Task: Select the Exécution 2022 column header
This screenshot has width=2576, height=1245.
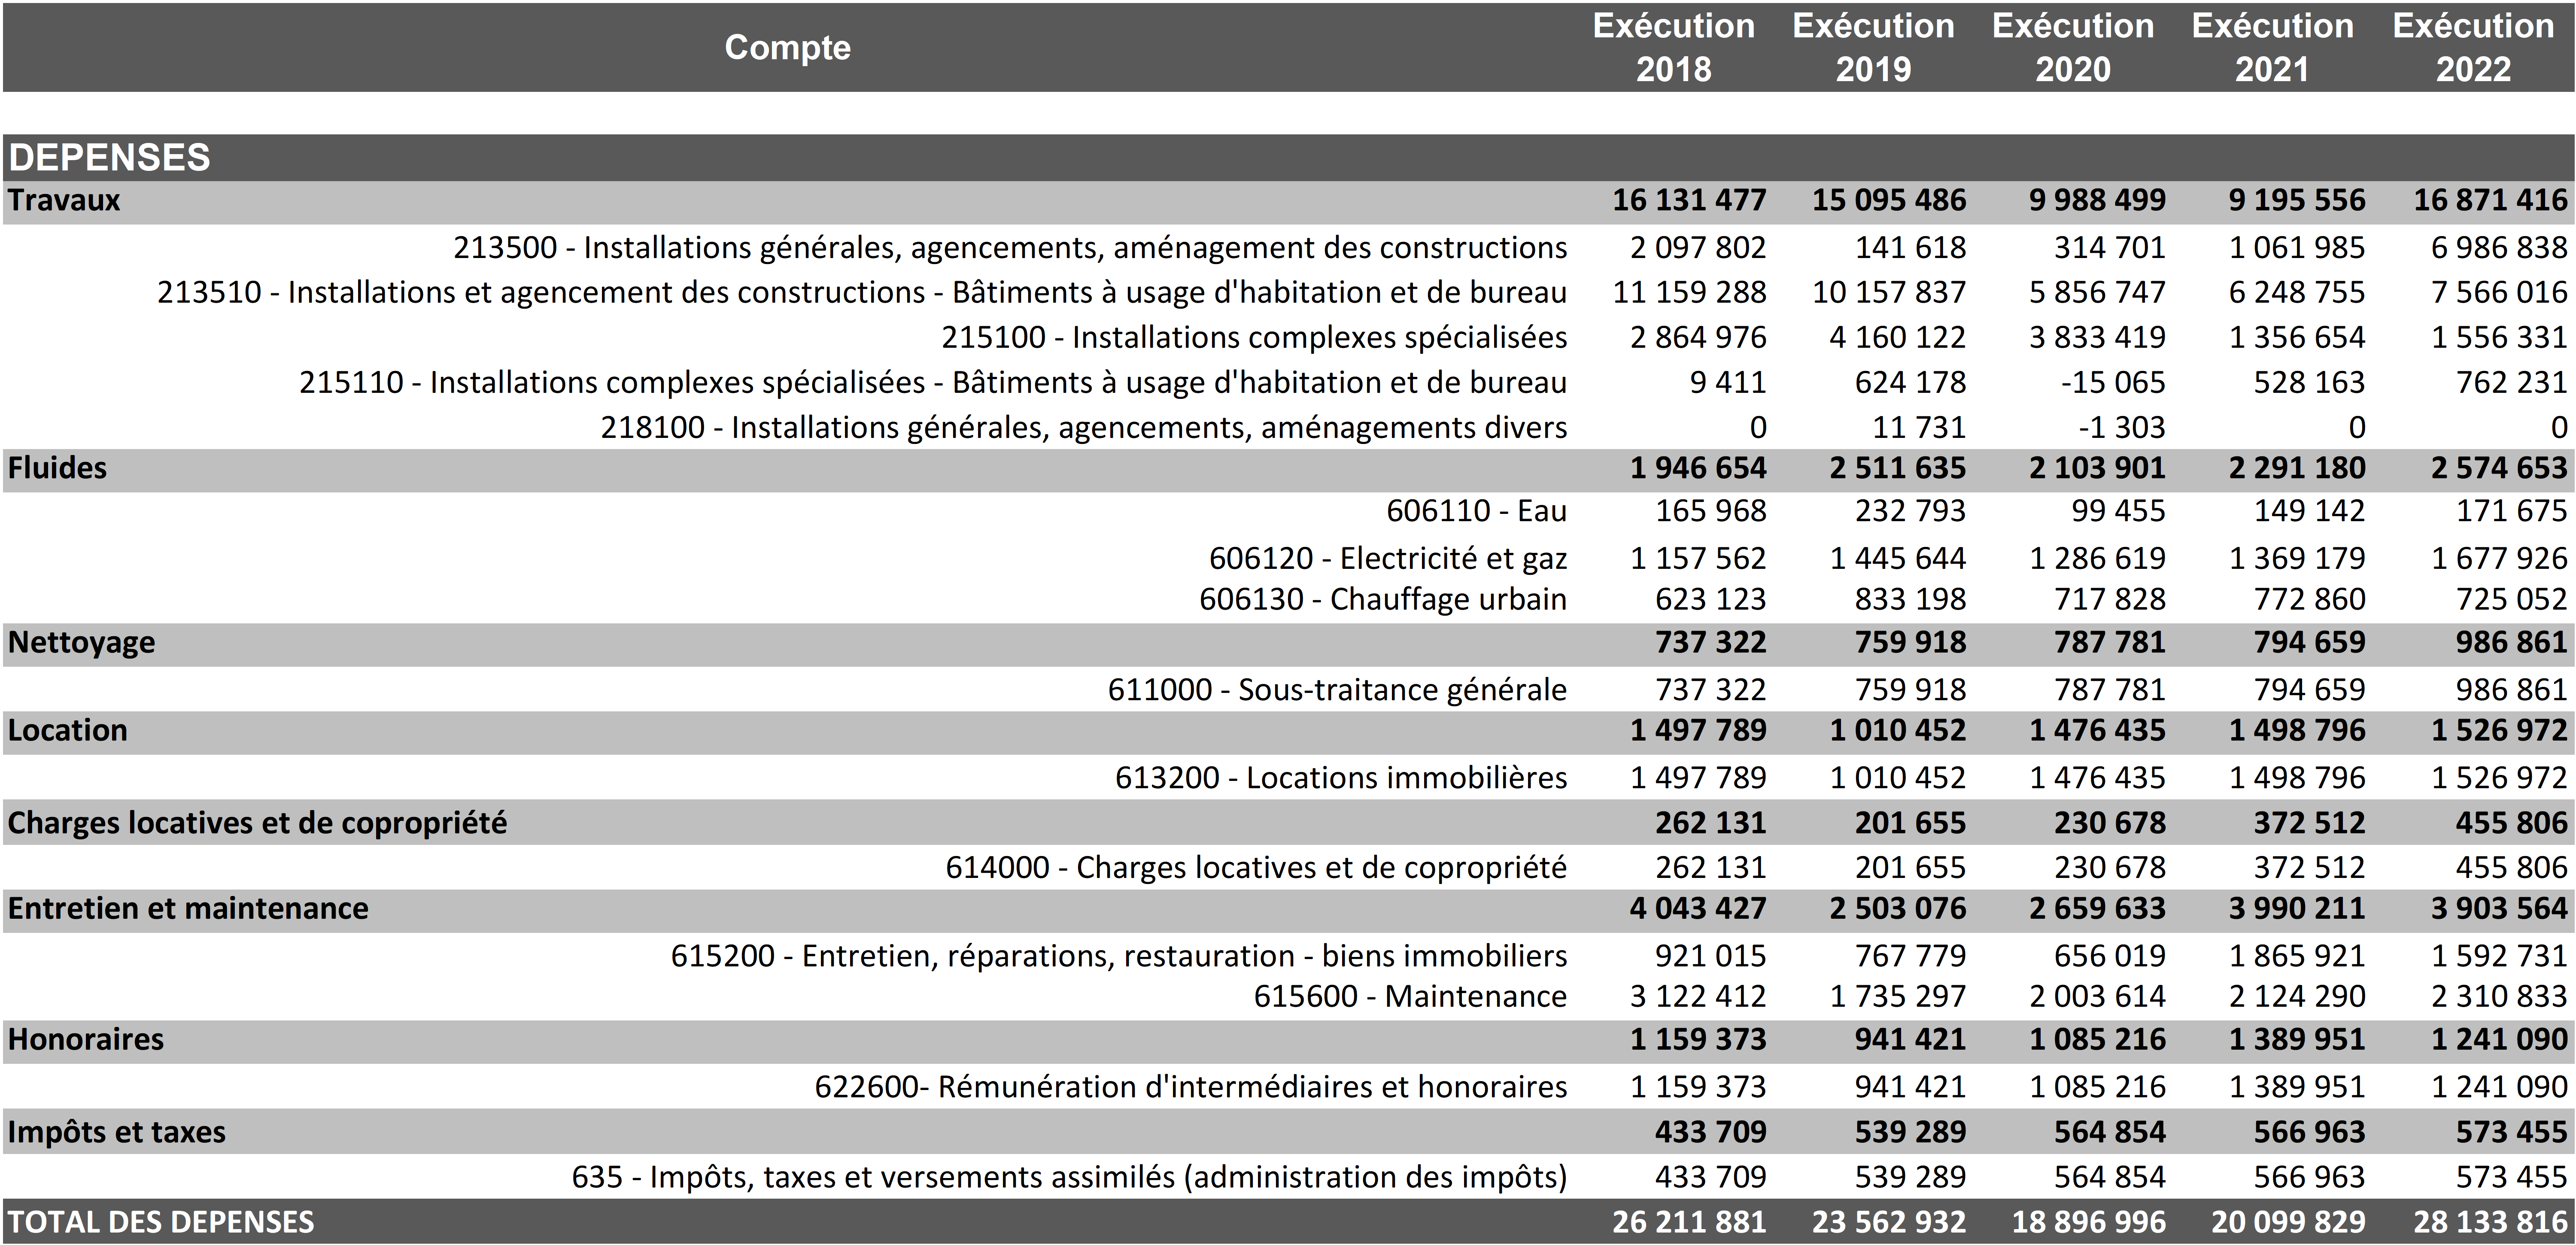Action: [2472, 47]
